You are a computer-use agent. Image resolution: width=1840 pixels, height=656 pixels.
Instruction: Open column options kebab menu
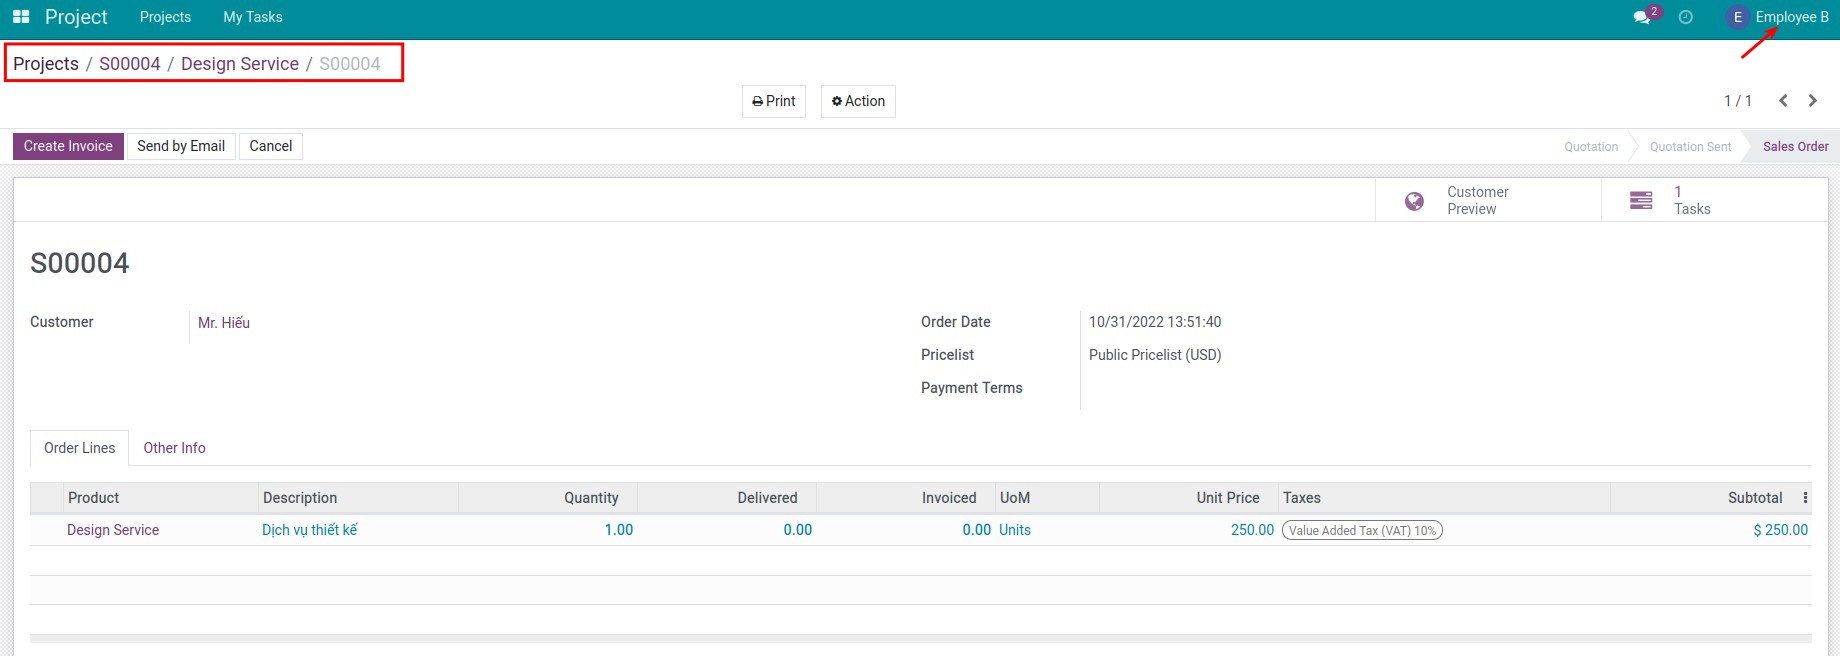(x=1805, y=498)
